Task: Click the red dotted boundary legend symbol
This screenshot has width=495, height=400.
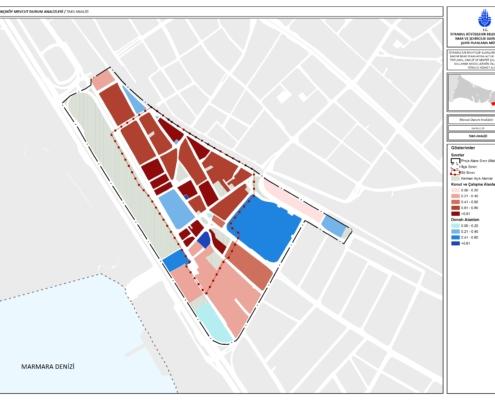Action: [455, 173]
